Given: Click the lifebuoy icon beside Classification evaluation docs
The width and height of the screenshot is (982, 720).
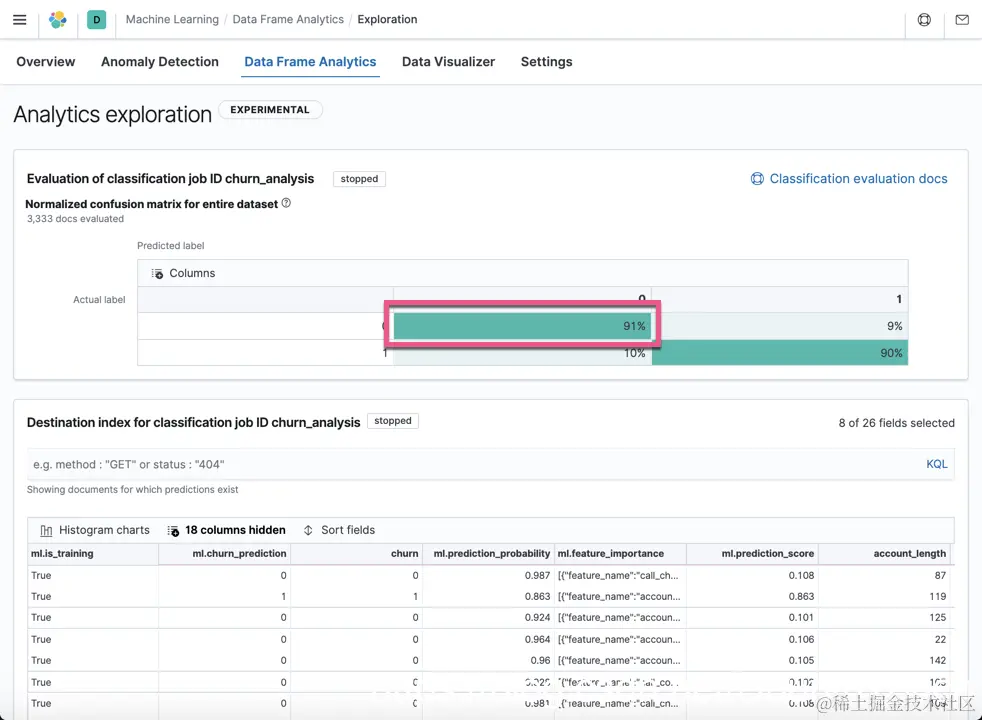Looking at the screenshot, I should [757, 178].
